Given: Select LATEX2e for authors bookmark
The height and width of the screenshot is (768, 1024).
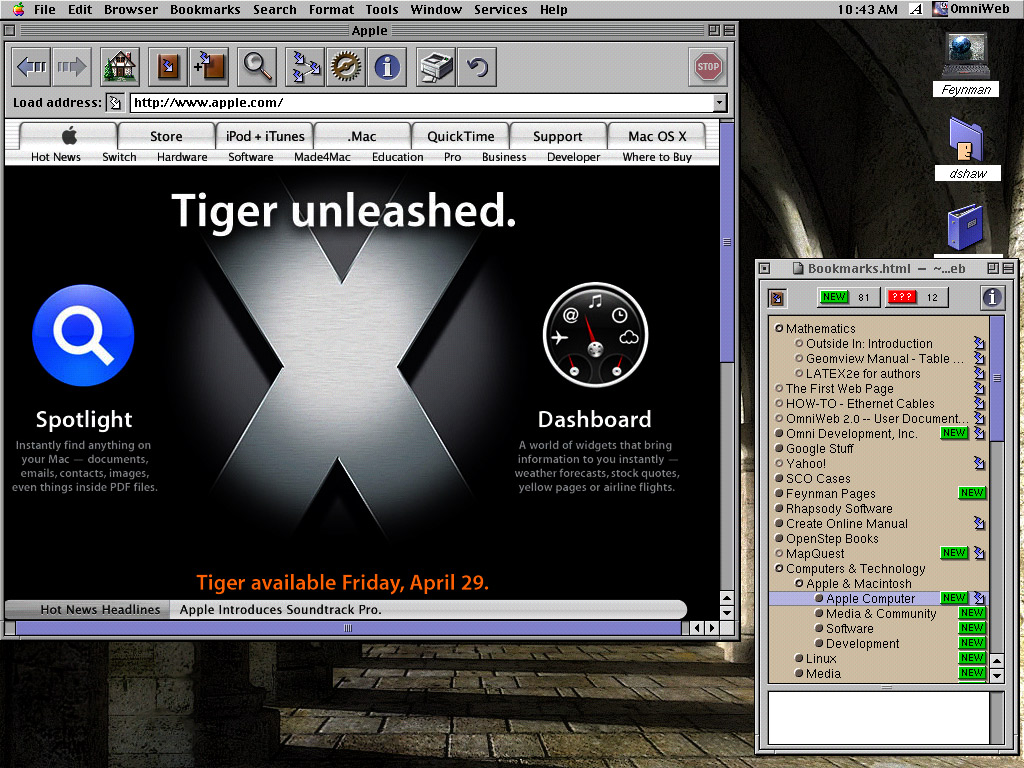Looking at the screenshot, I should click(x=863, y=373).
